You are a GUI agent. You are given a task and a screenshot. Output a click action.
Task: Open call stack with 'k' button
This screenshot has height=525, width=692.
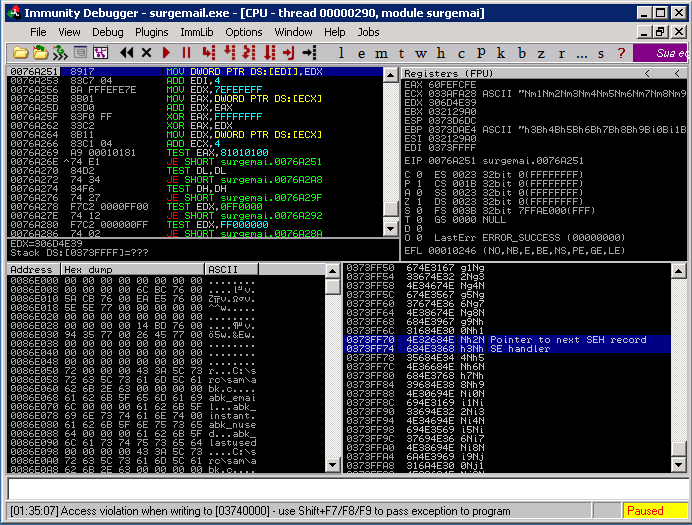[499, 52]
